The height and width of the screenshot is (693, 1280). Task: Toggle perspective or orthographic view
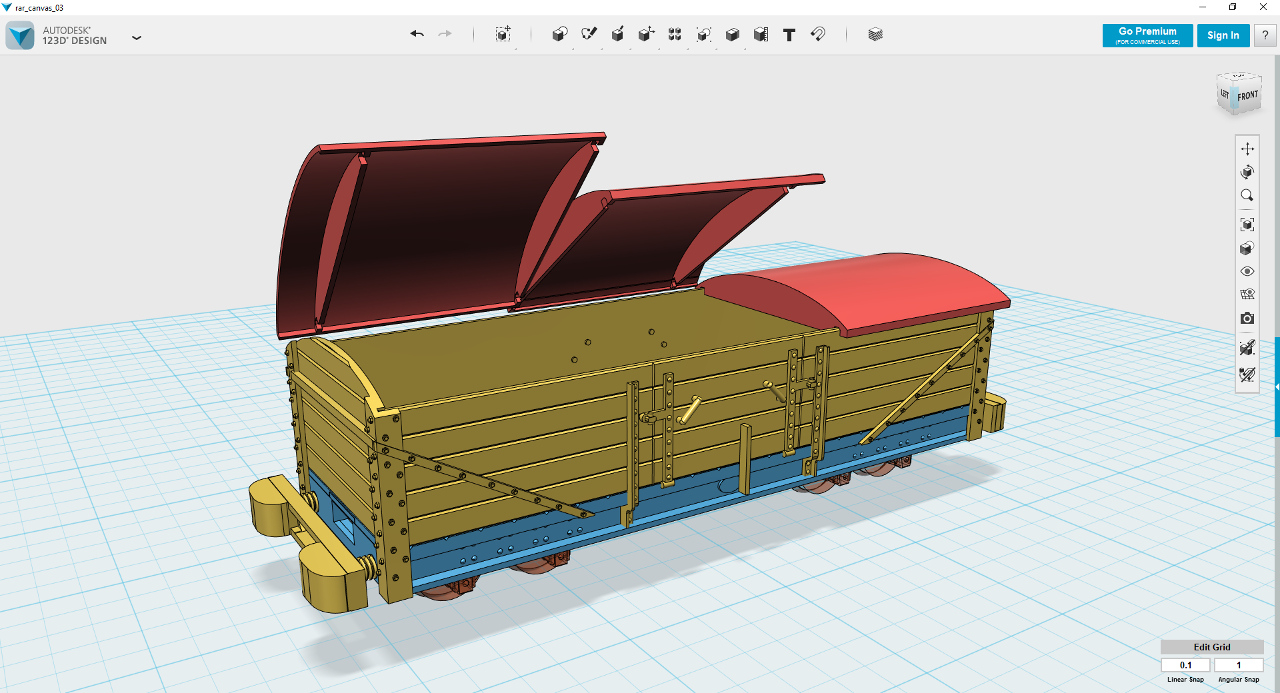click(x=1247, y=248)
